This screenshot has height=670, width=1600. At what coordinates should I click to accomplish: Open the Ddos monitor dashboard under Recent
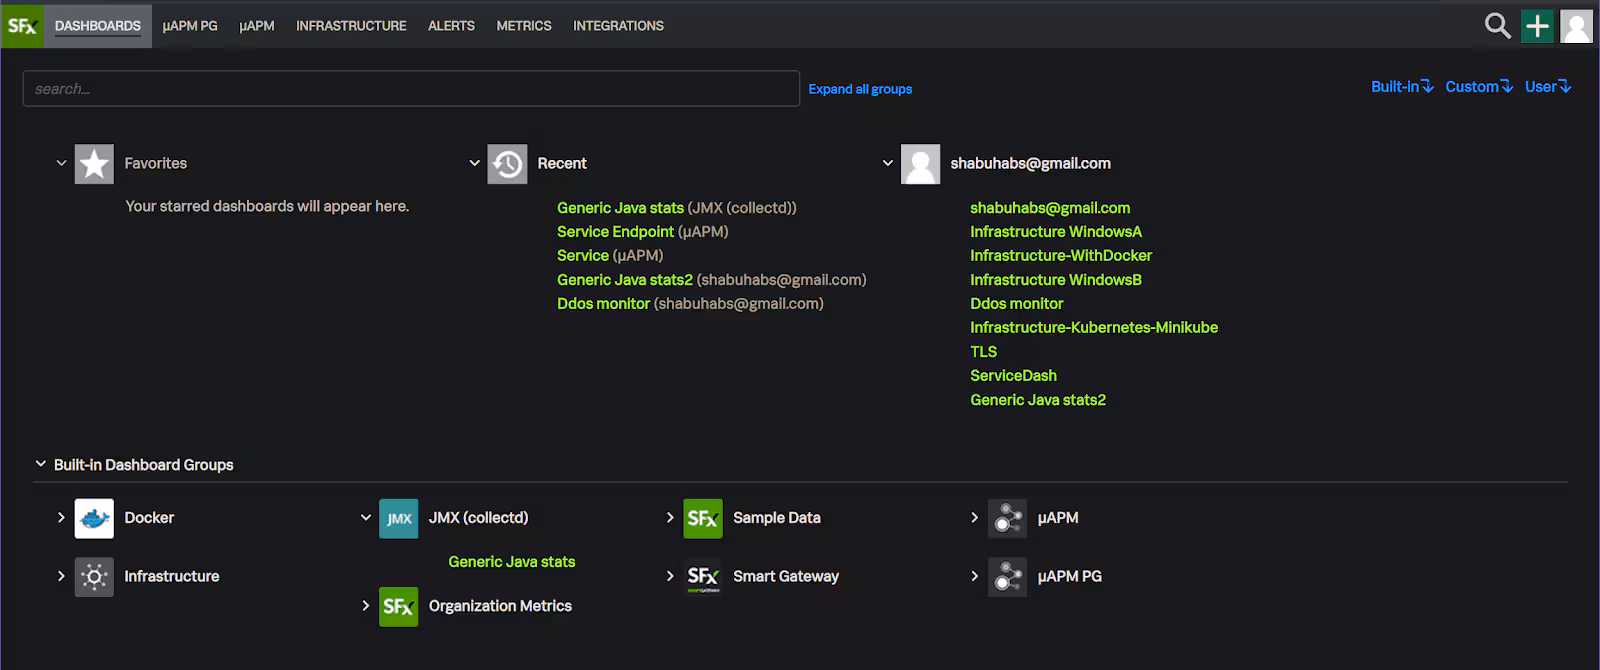[603, 304]
